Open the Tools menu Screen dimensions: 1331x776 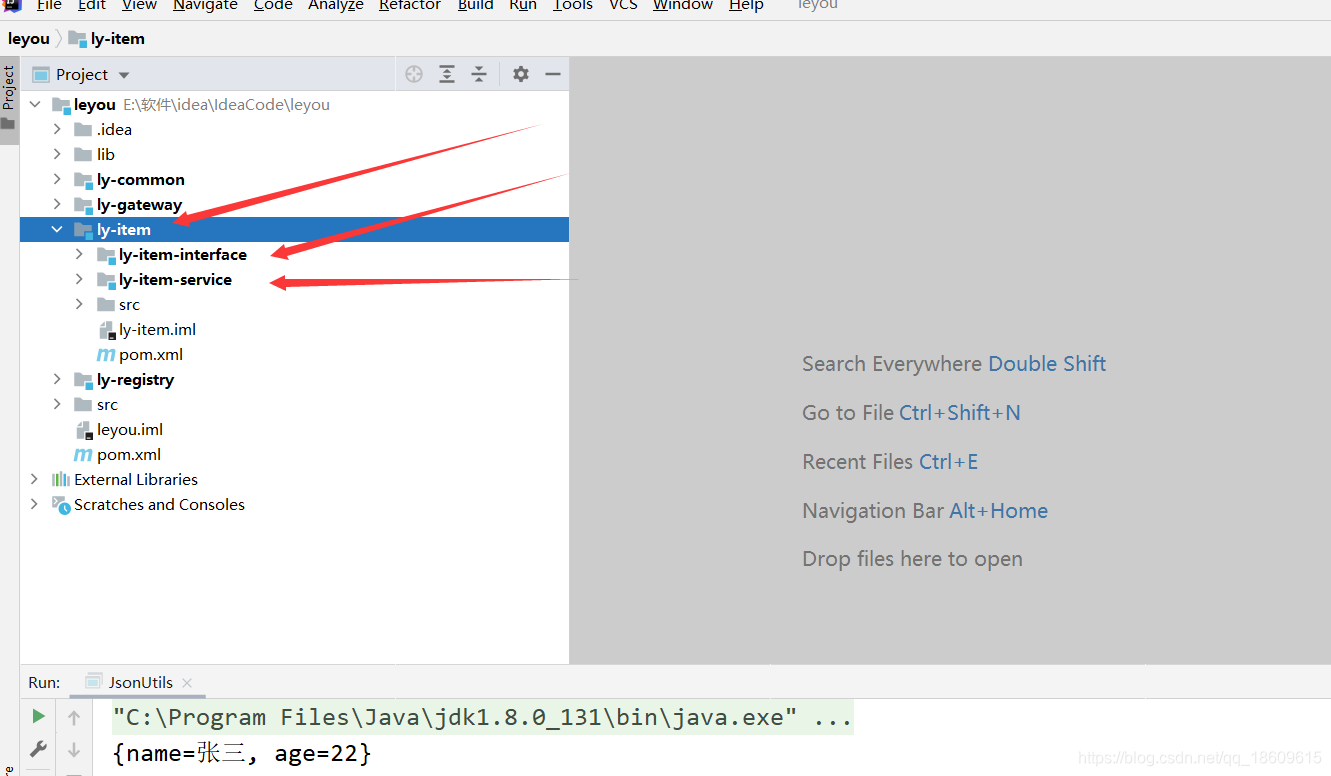point(573,5)
